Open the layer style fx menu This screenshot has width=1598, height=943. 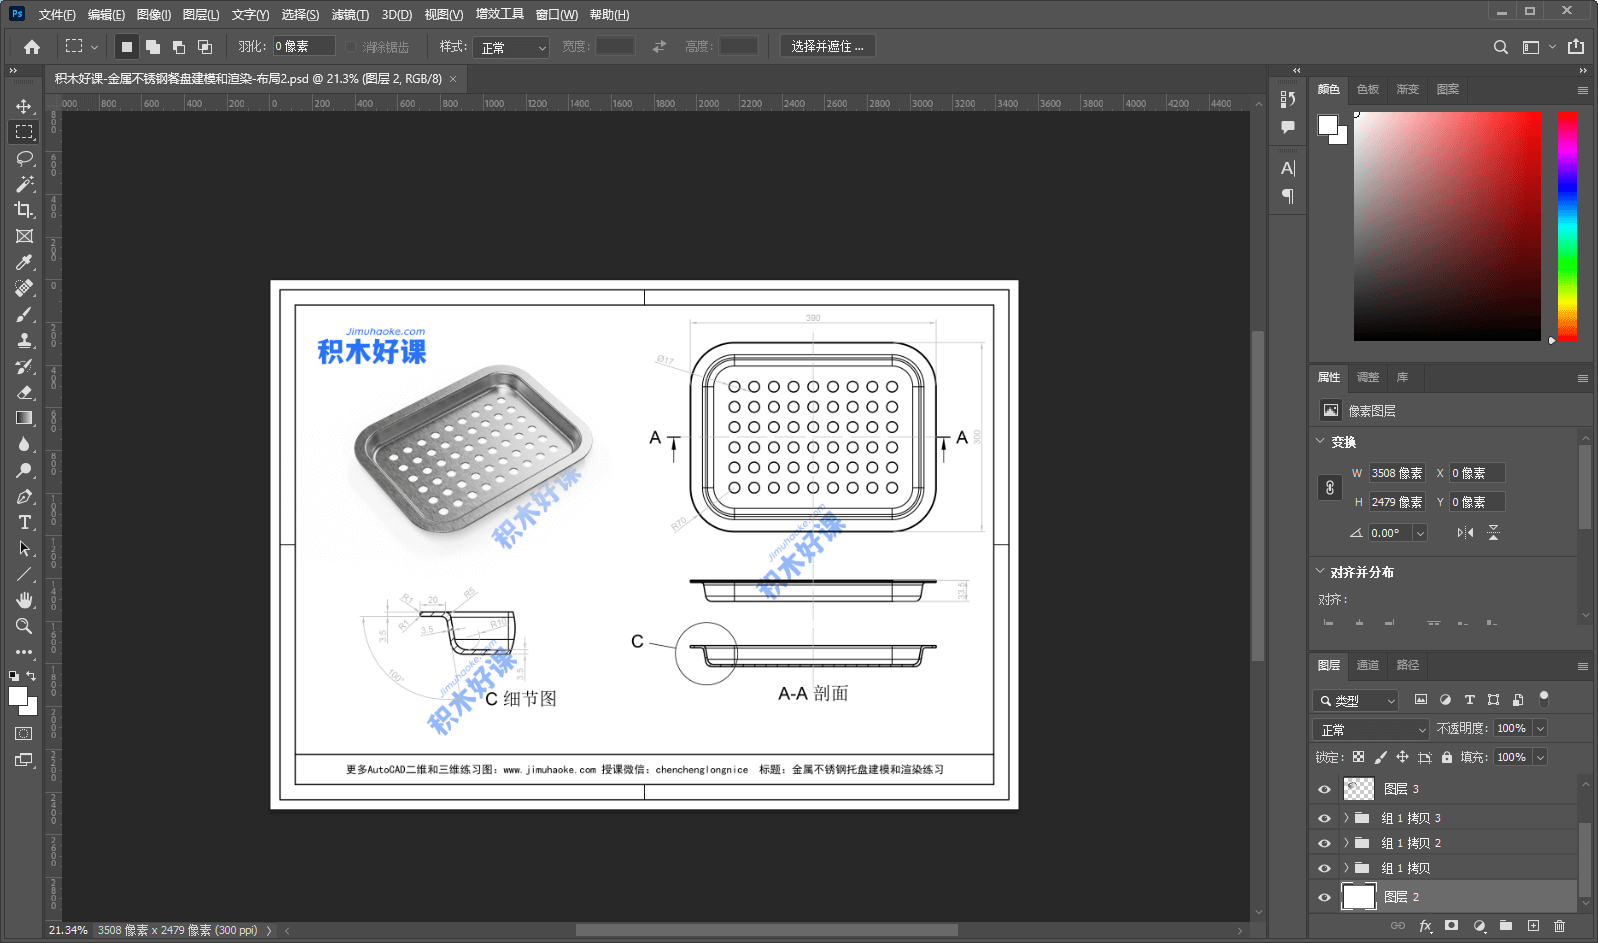[1425, 926]
